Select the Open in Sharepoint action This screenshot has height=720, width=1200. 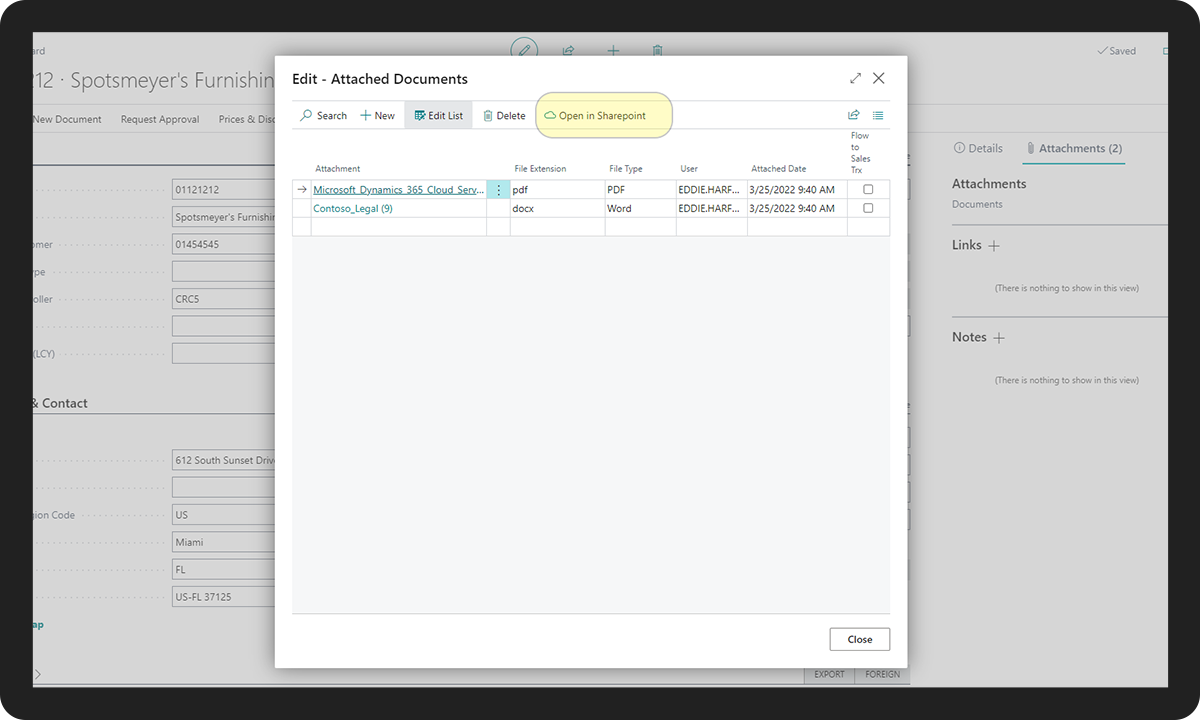tap(603, 115)
